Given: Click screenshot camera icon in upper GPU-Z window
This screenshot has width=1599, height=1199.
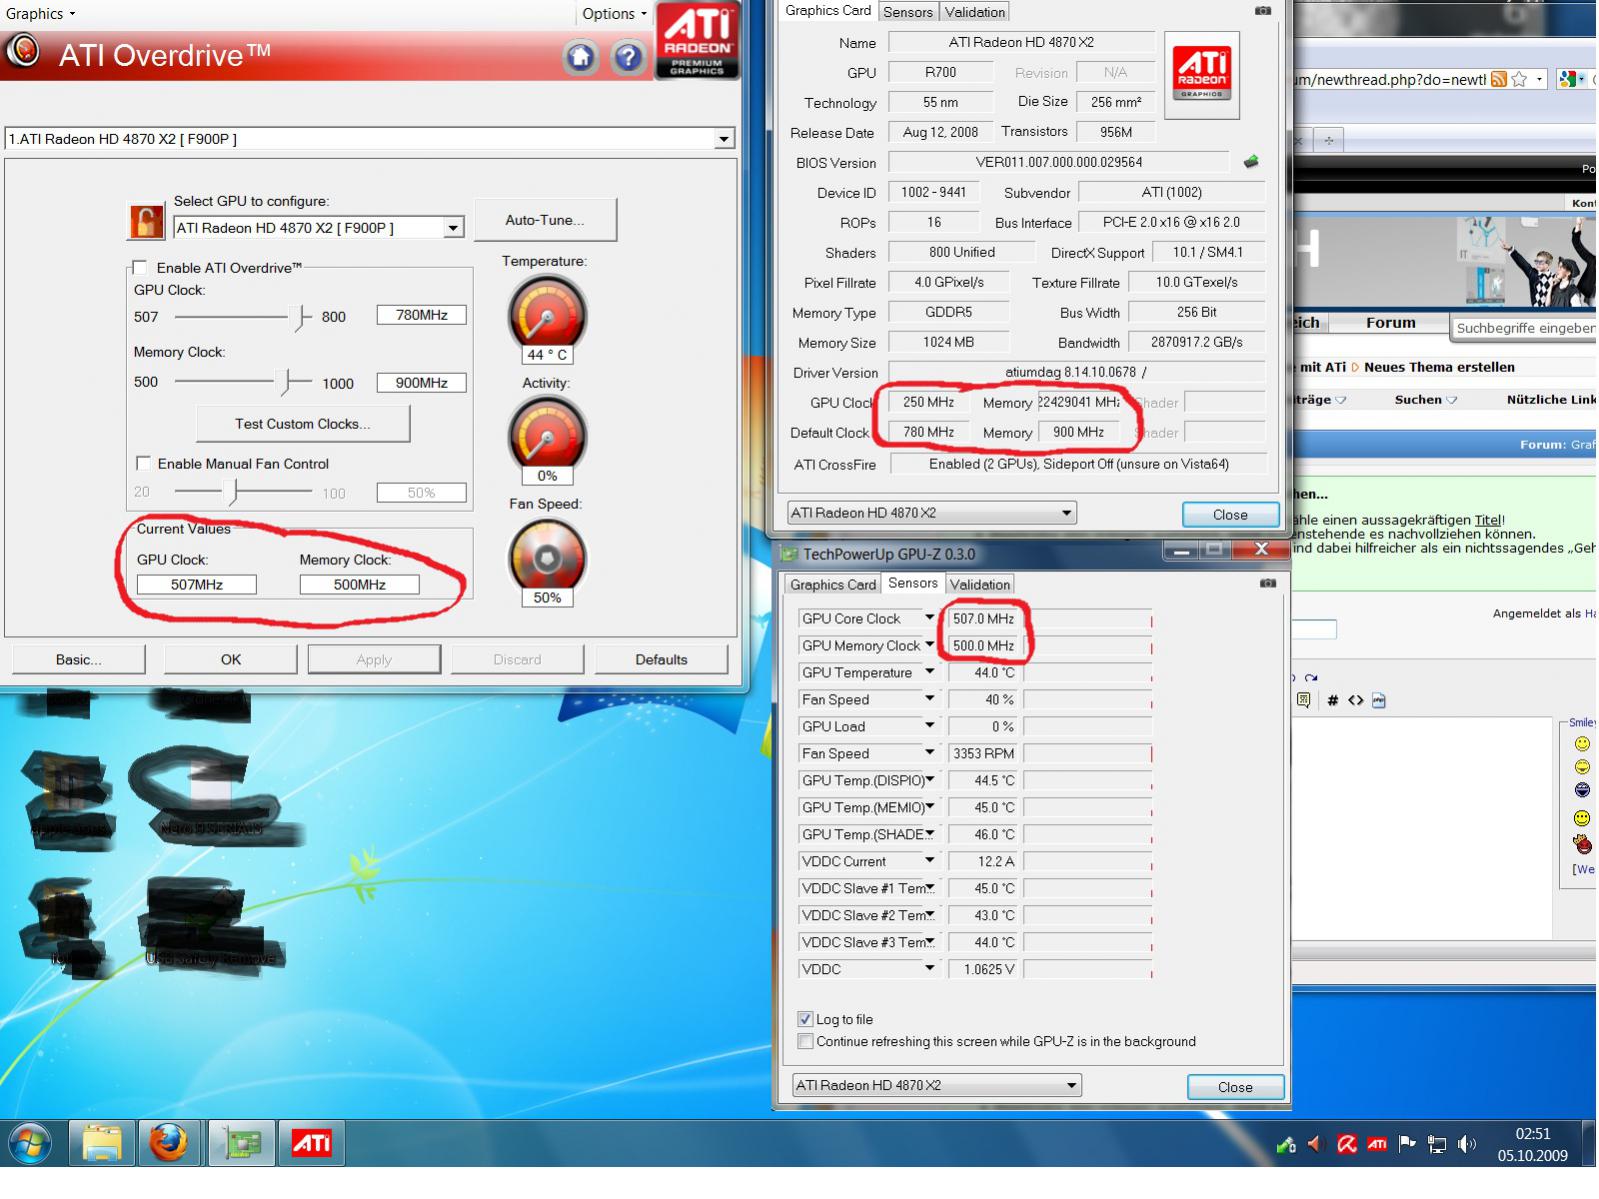Looking at the screenshot, I should [1263, 11].
